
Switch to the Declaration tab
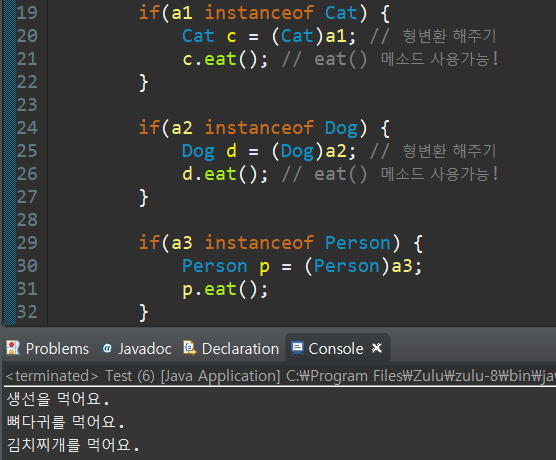click(x=231, y=349)
